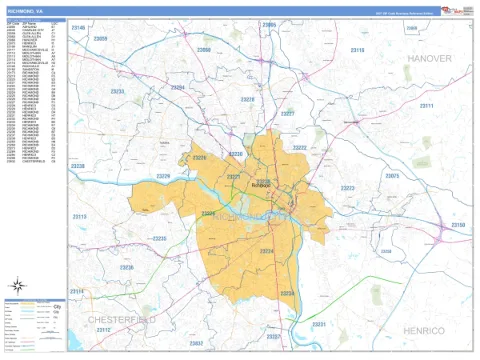
Task: Click the map legend box
Action: (35, 325)
